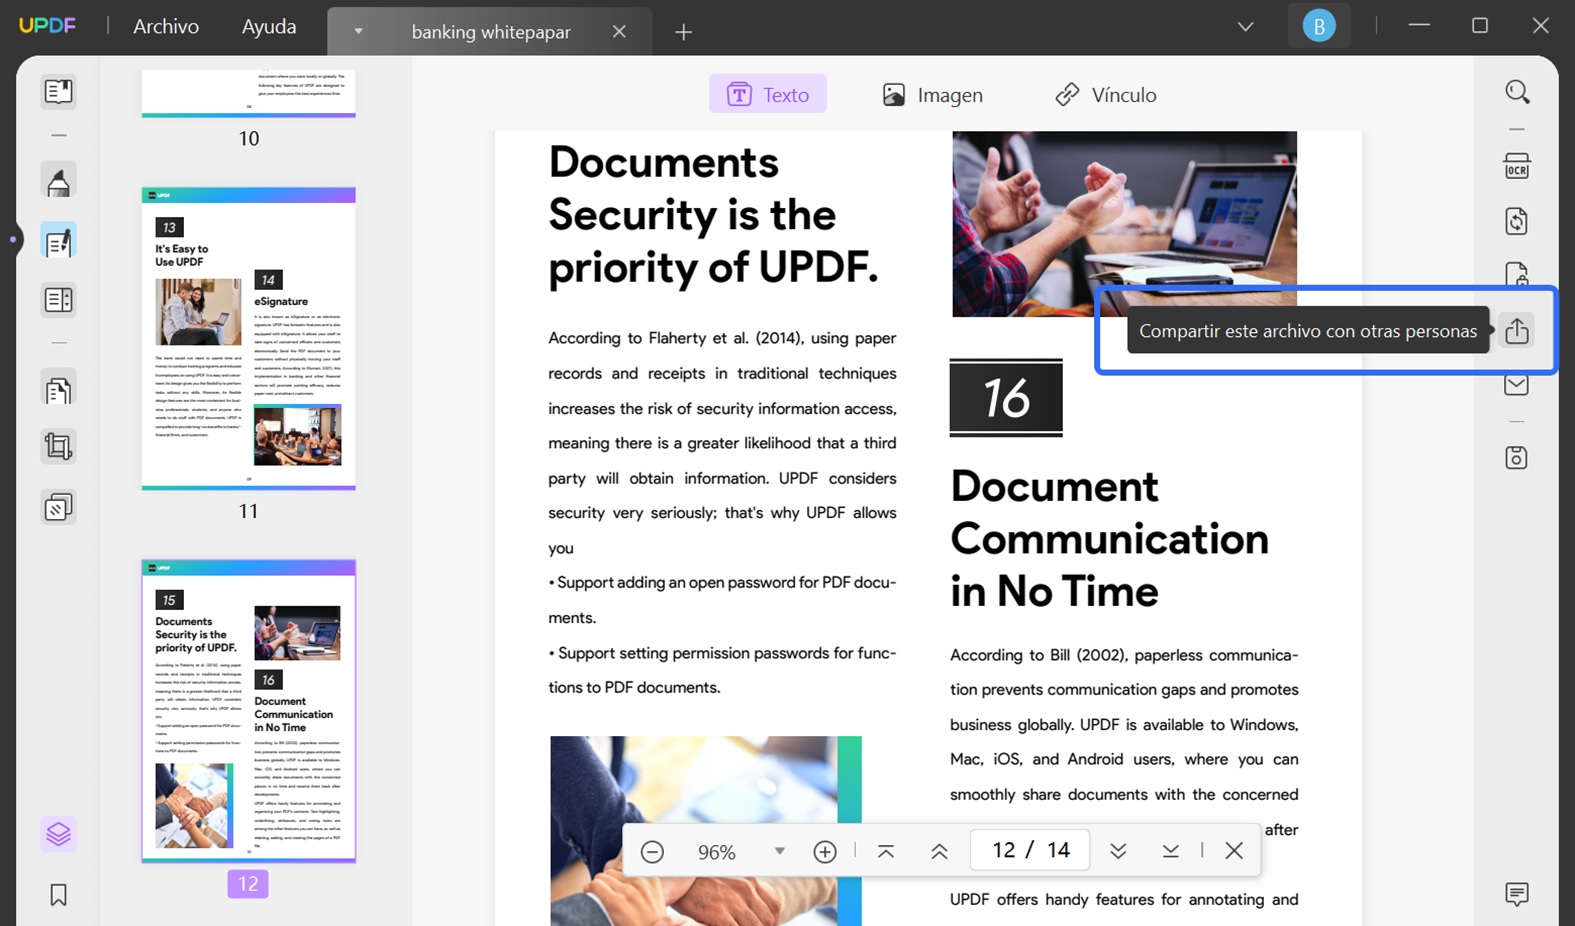This screenshot has width=1575, height=926.
Task: Open the Protect PDF lock icon
Action: [x=1517, y=274]
